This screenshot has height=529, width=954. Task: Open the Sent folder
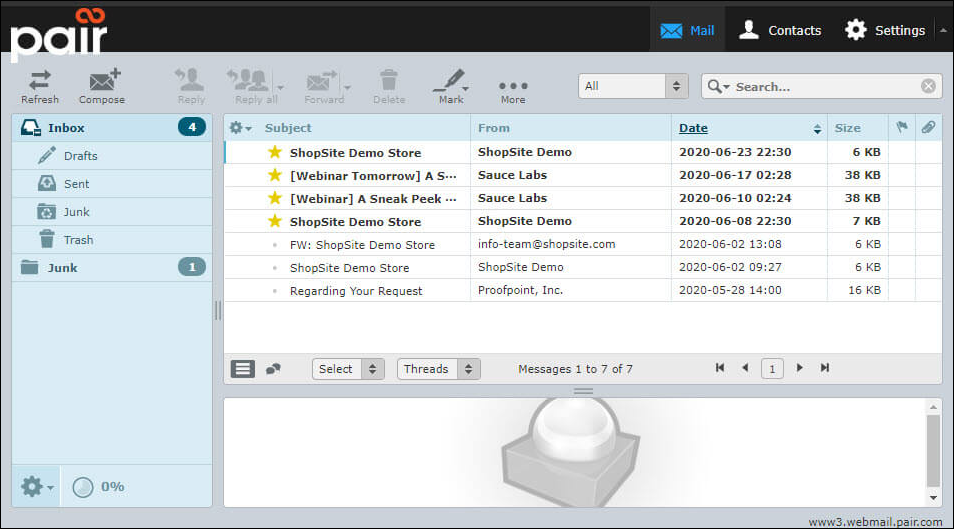tap(112, 184)
